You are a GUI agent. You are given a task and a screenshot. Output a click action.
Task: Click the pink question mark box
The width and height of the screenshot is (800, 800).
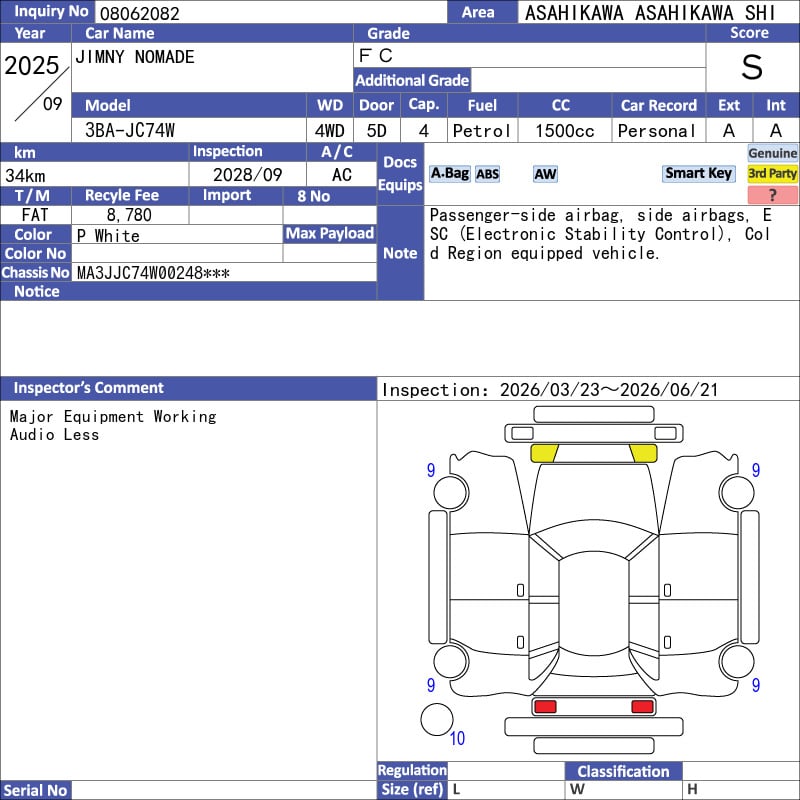coord(773,195)
